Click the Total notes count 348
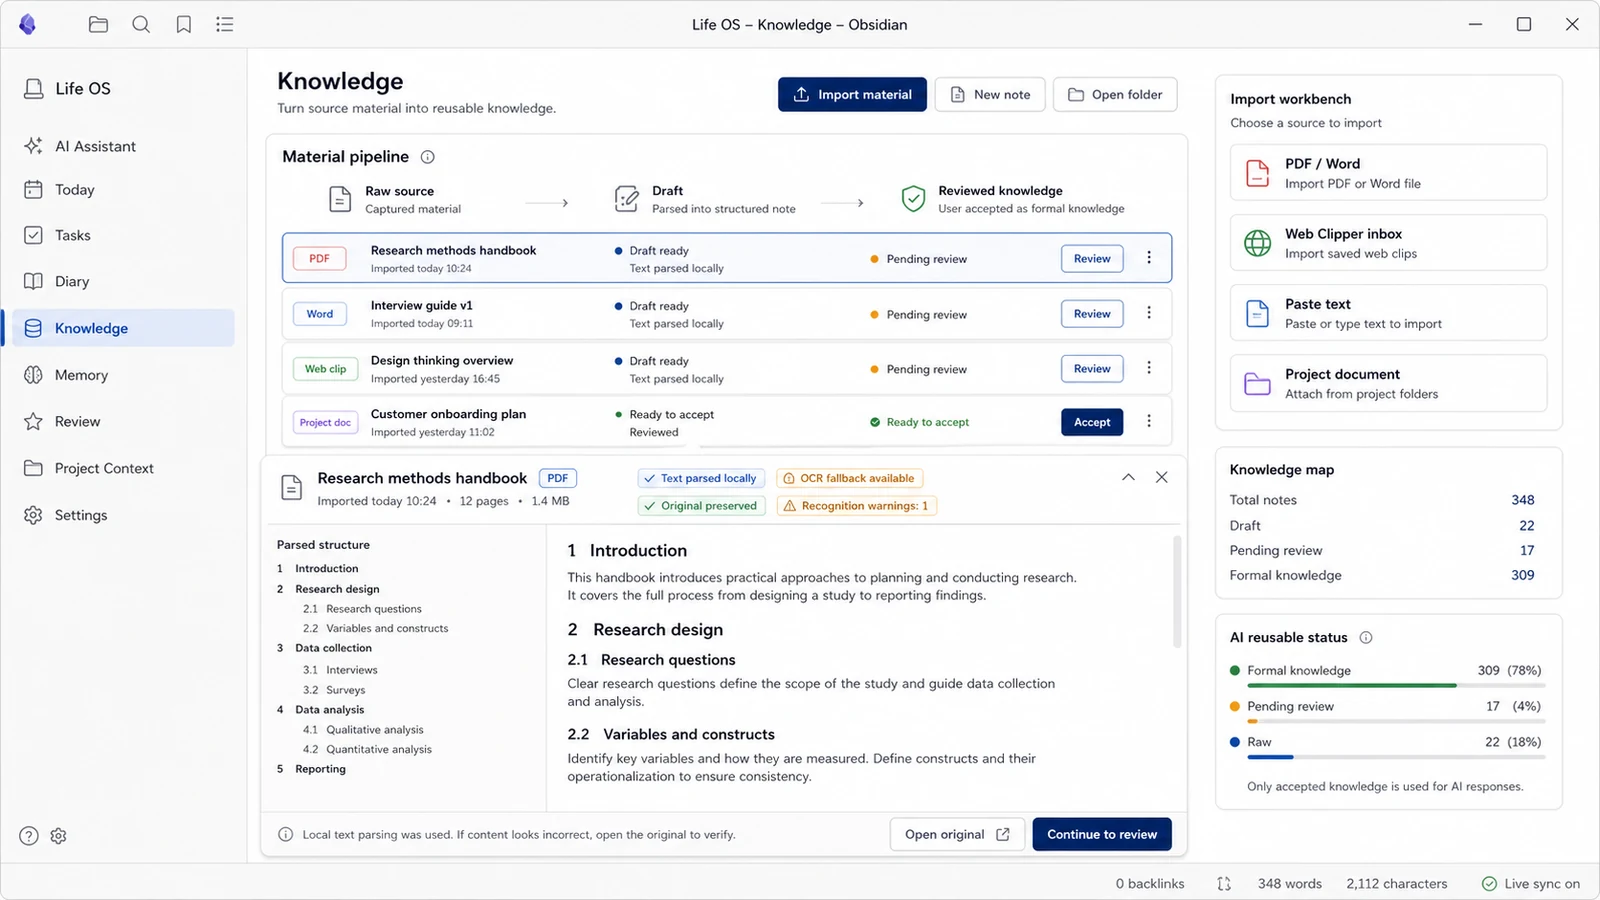 point(1523,500)
